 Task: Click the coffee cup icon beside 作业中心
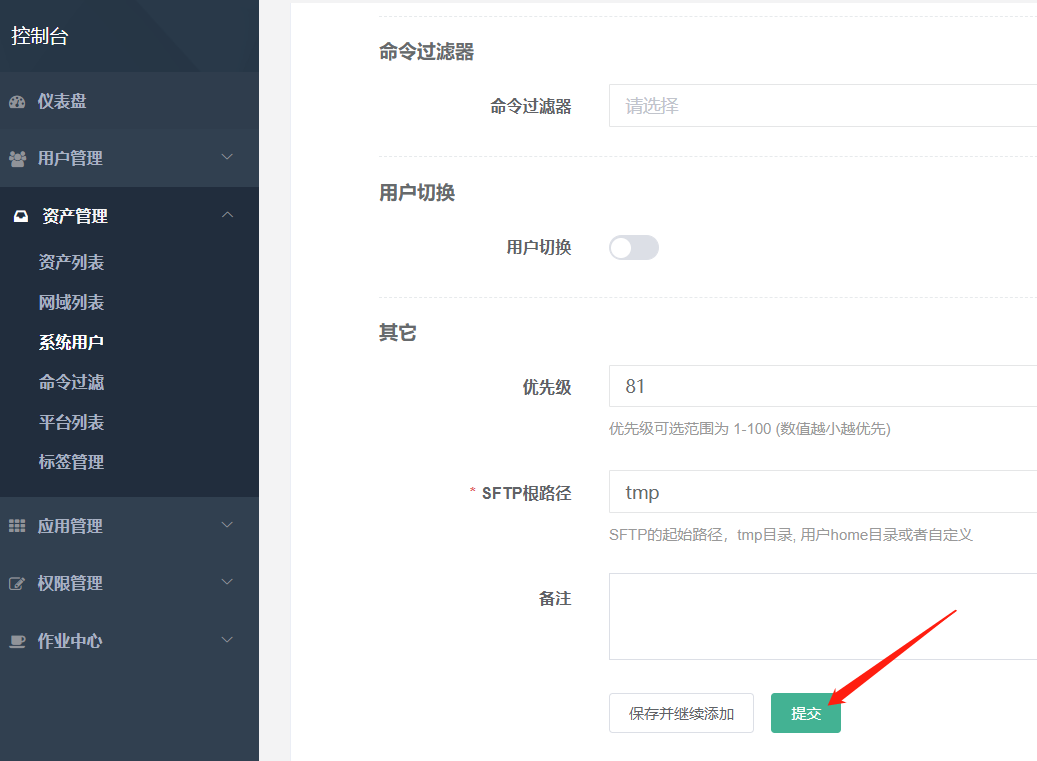click(x=17, y=641)
